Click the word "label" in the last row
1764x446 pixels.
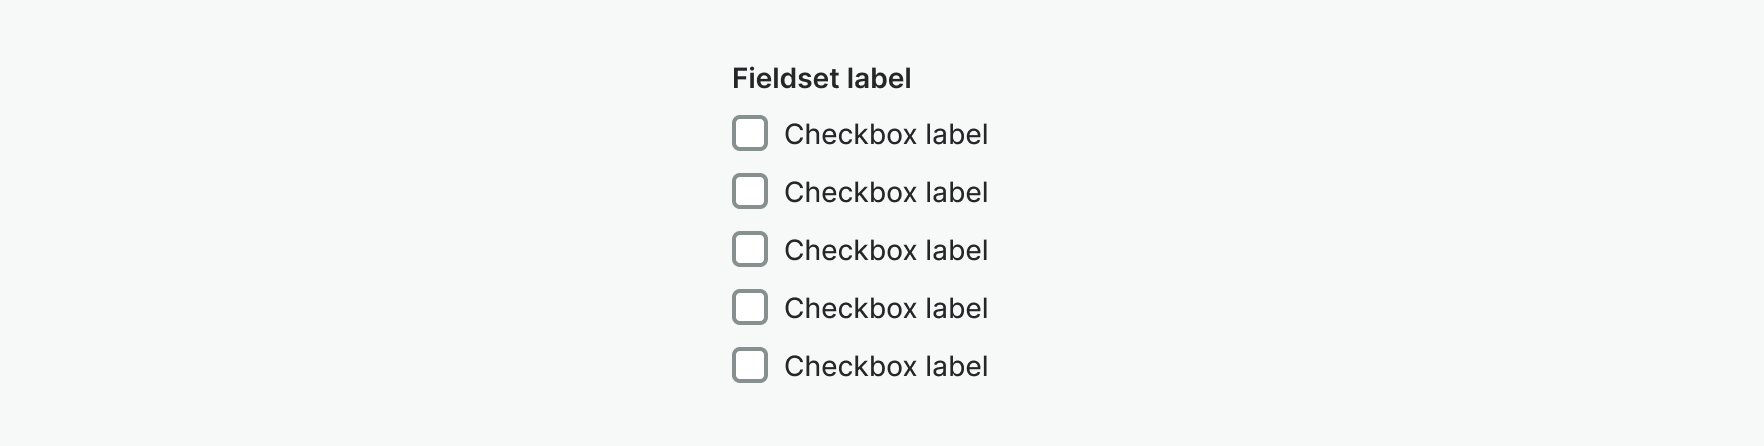956,366
